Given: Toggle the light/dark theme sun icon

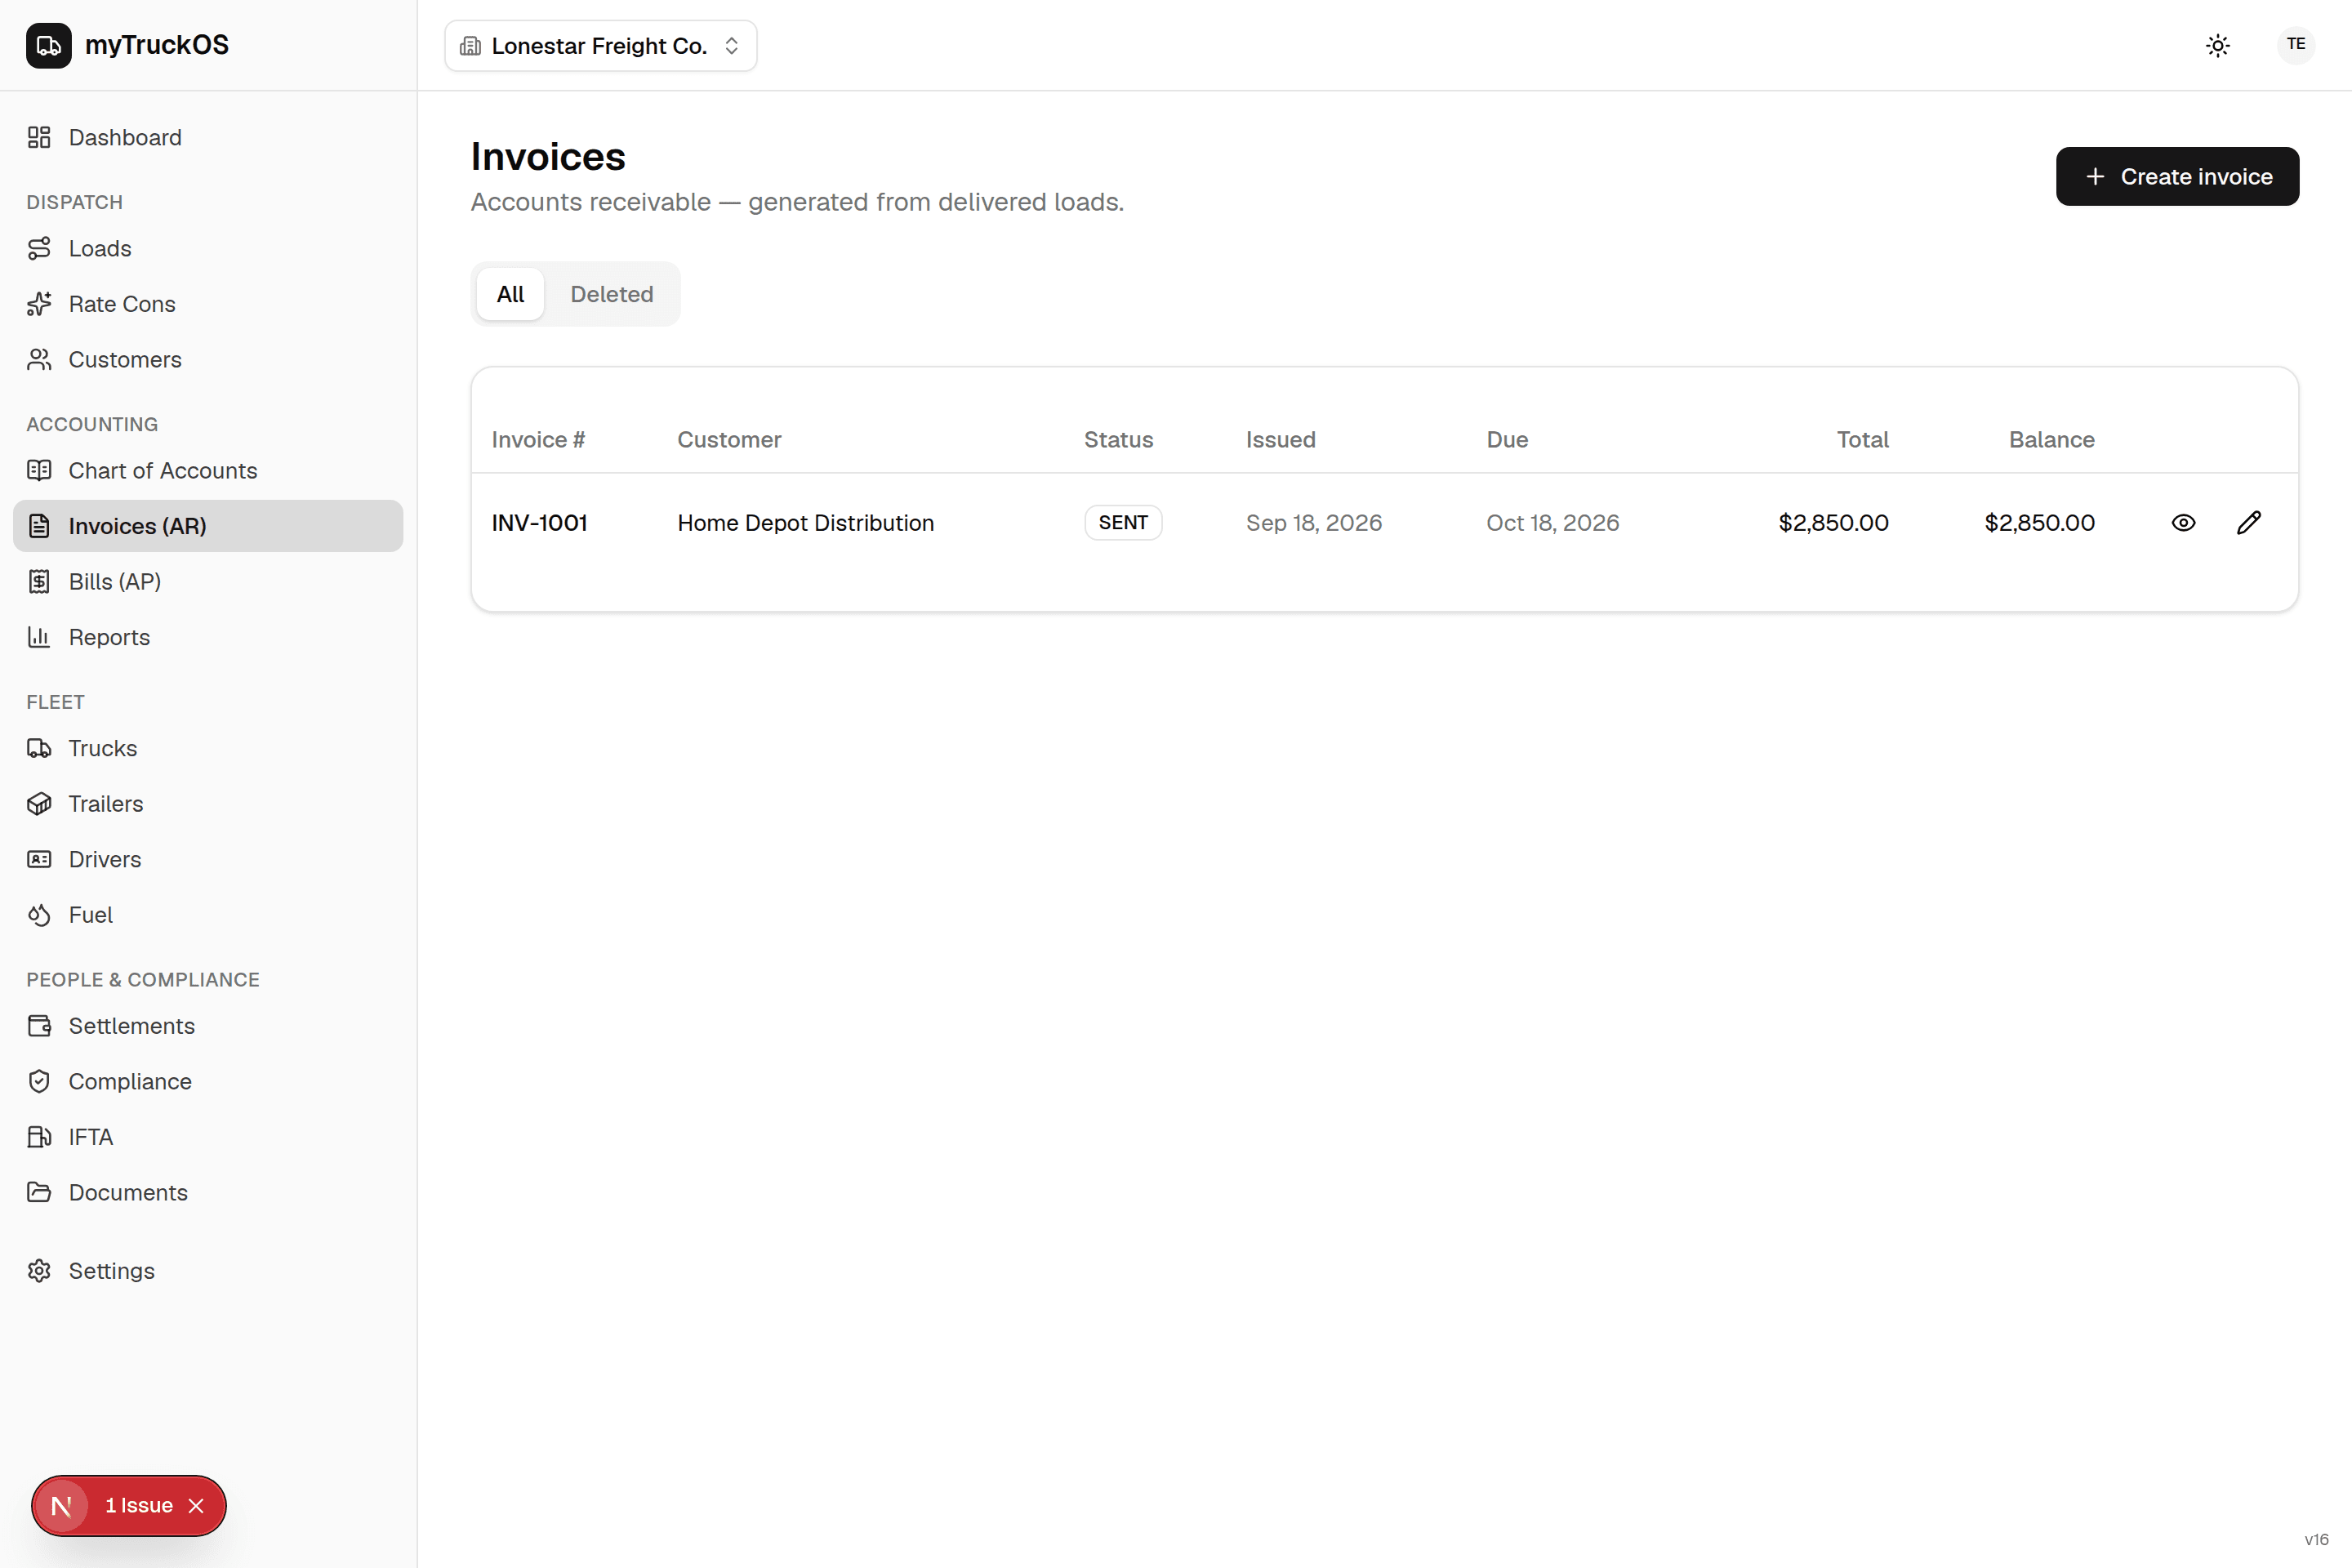Looking at the screenshot, I should [x=2217, y=45].
